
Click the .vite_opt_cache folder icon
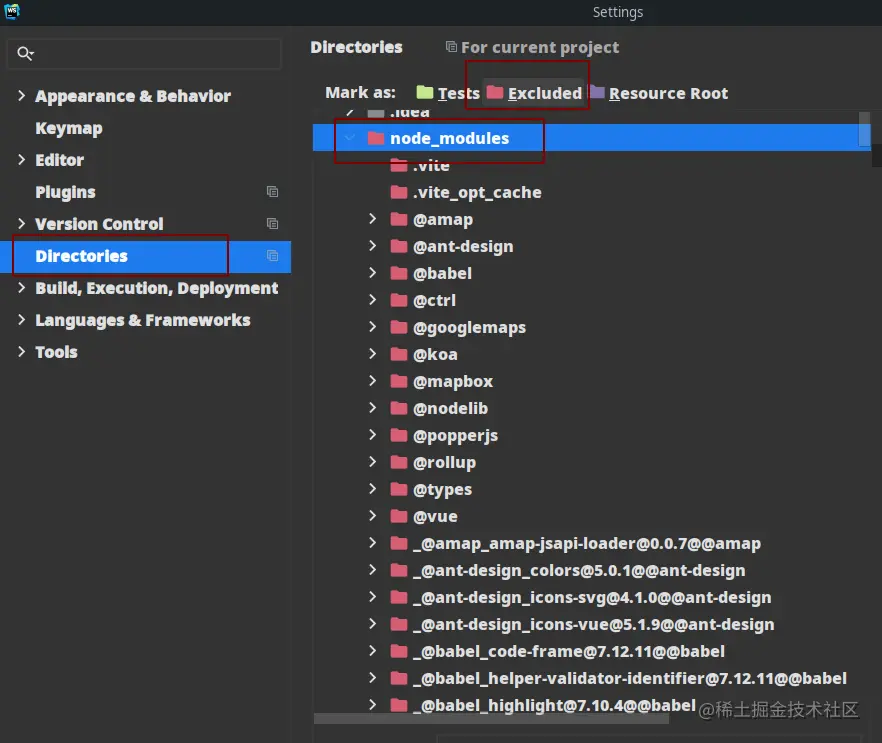399,192
